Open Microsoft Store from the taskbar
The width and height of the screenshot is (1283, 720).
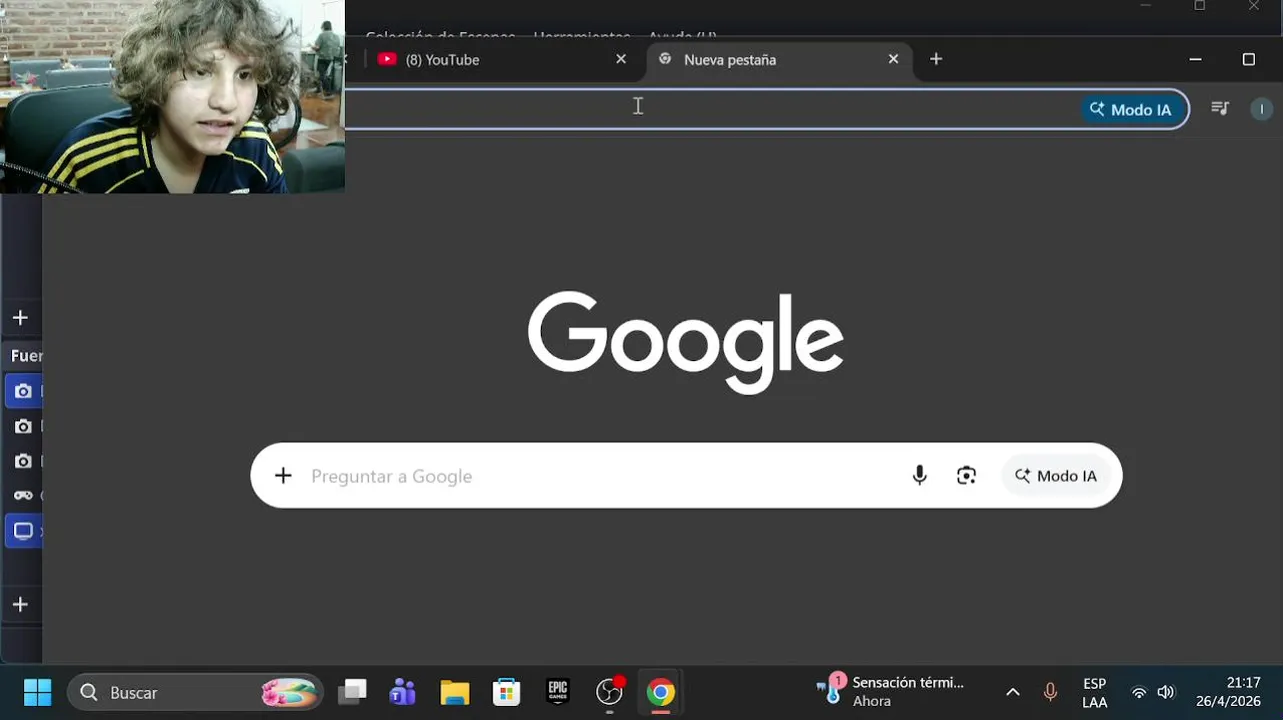pos(507,692)
